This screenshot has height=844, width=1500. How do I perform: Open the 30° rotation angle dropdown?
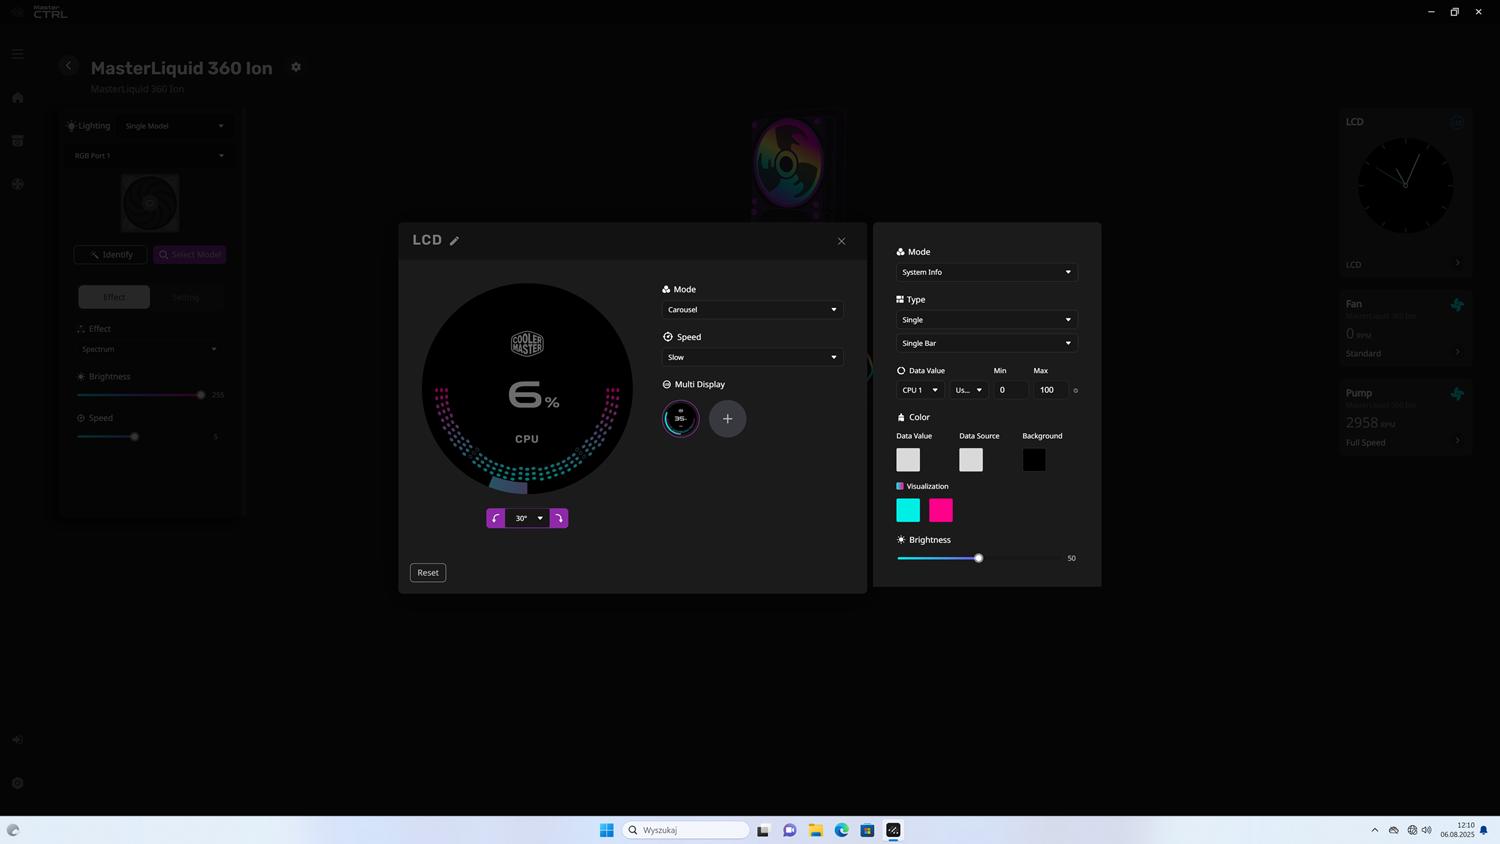[528, 518]
